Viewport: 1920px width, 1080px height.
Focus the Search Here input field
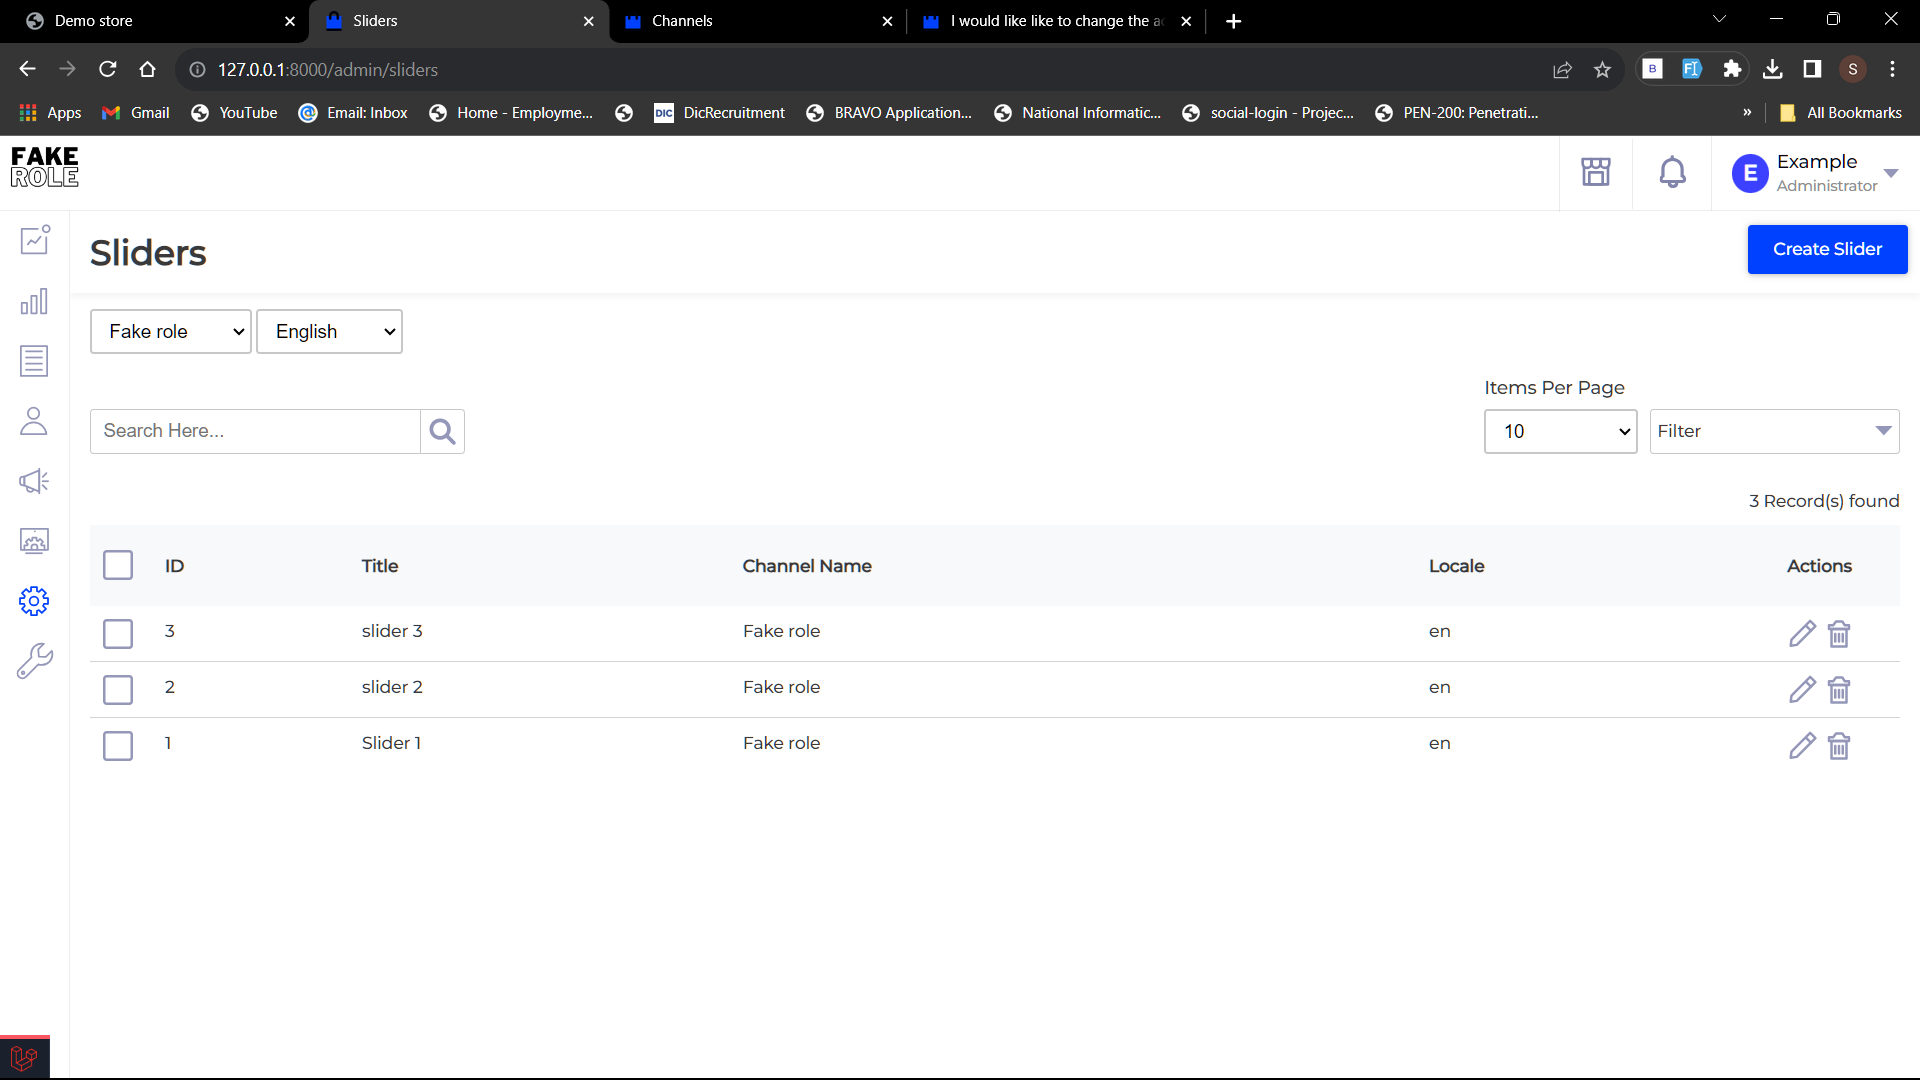(x=255, y=431)
